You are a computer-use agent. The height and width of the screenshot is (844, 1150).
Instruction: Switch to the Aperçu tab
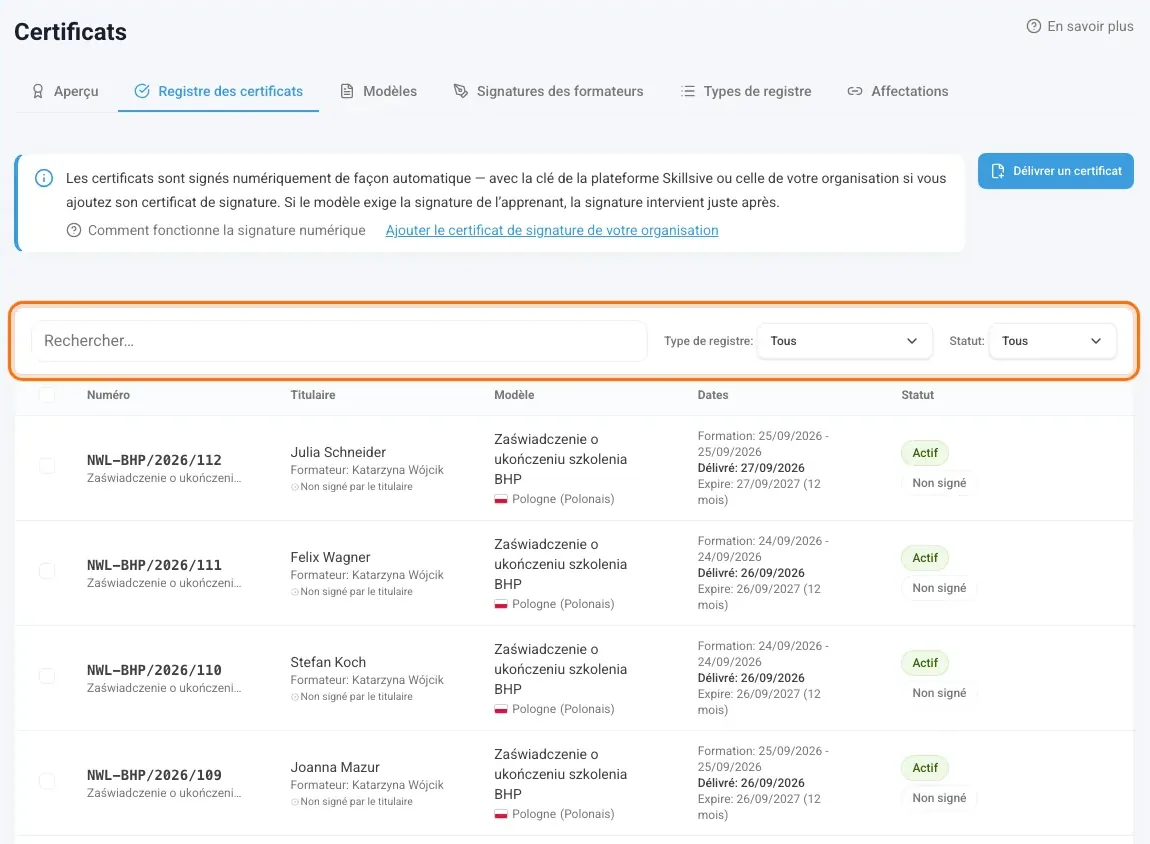pos(65,91)
